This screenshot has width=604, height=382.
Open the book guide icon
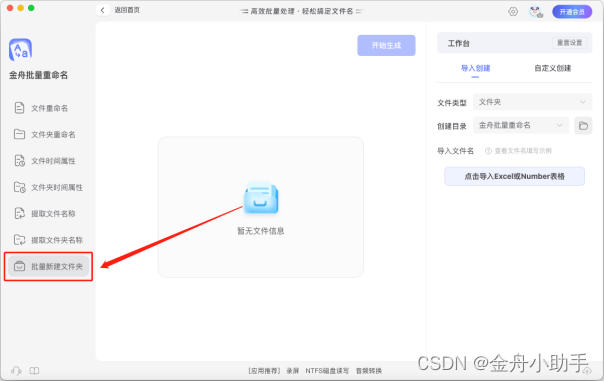34,371
